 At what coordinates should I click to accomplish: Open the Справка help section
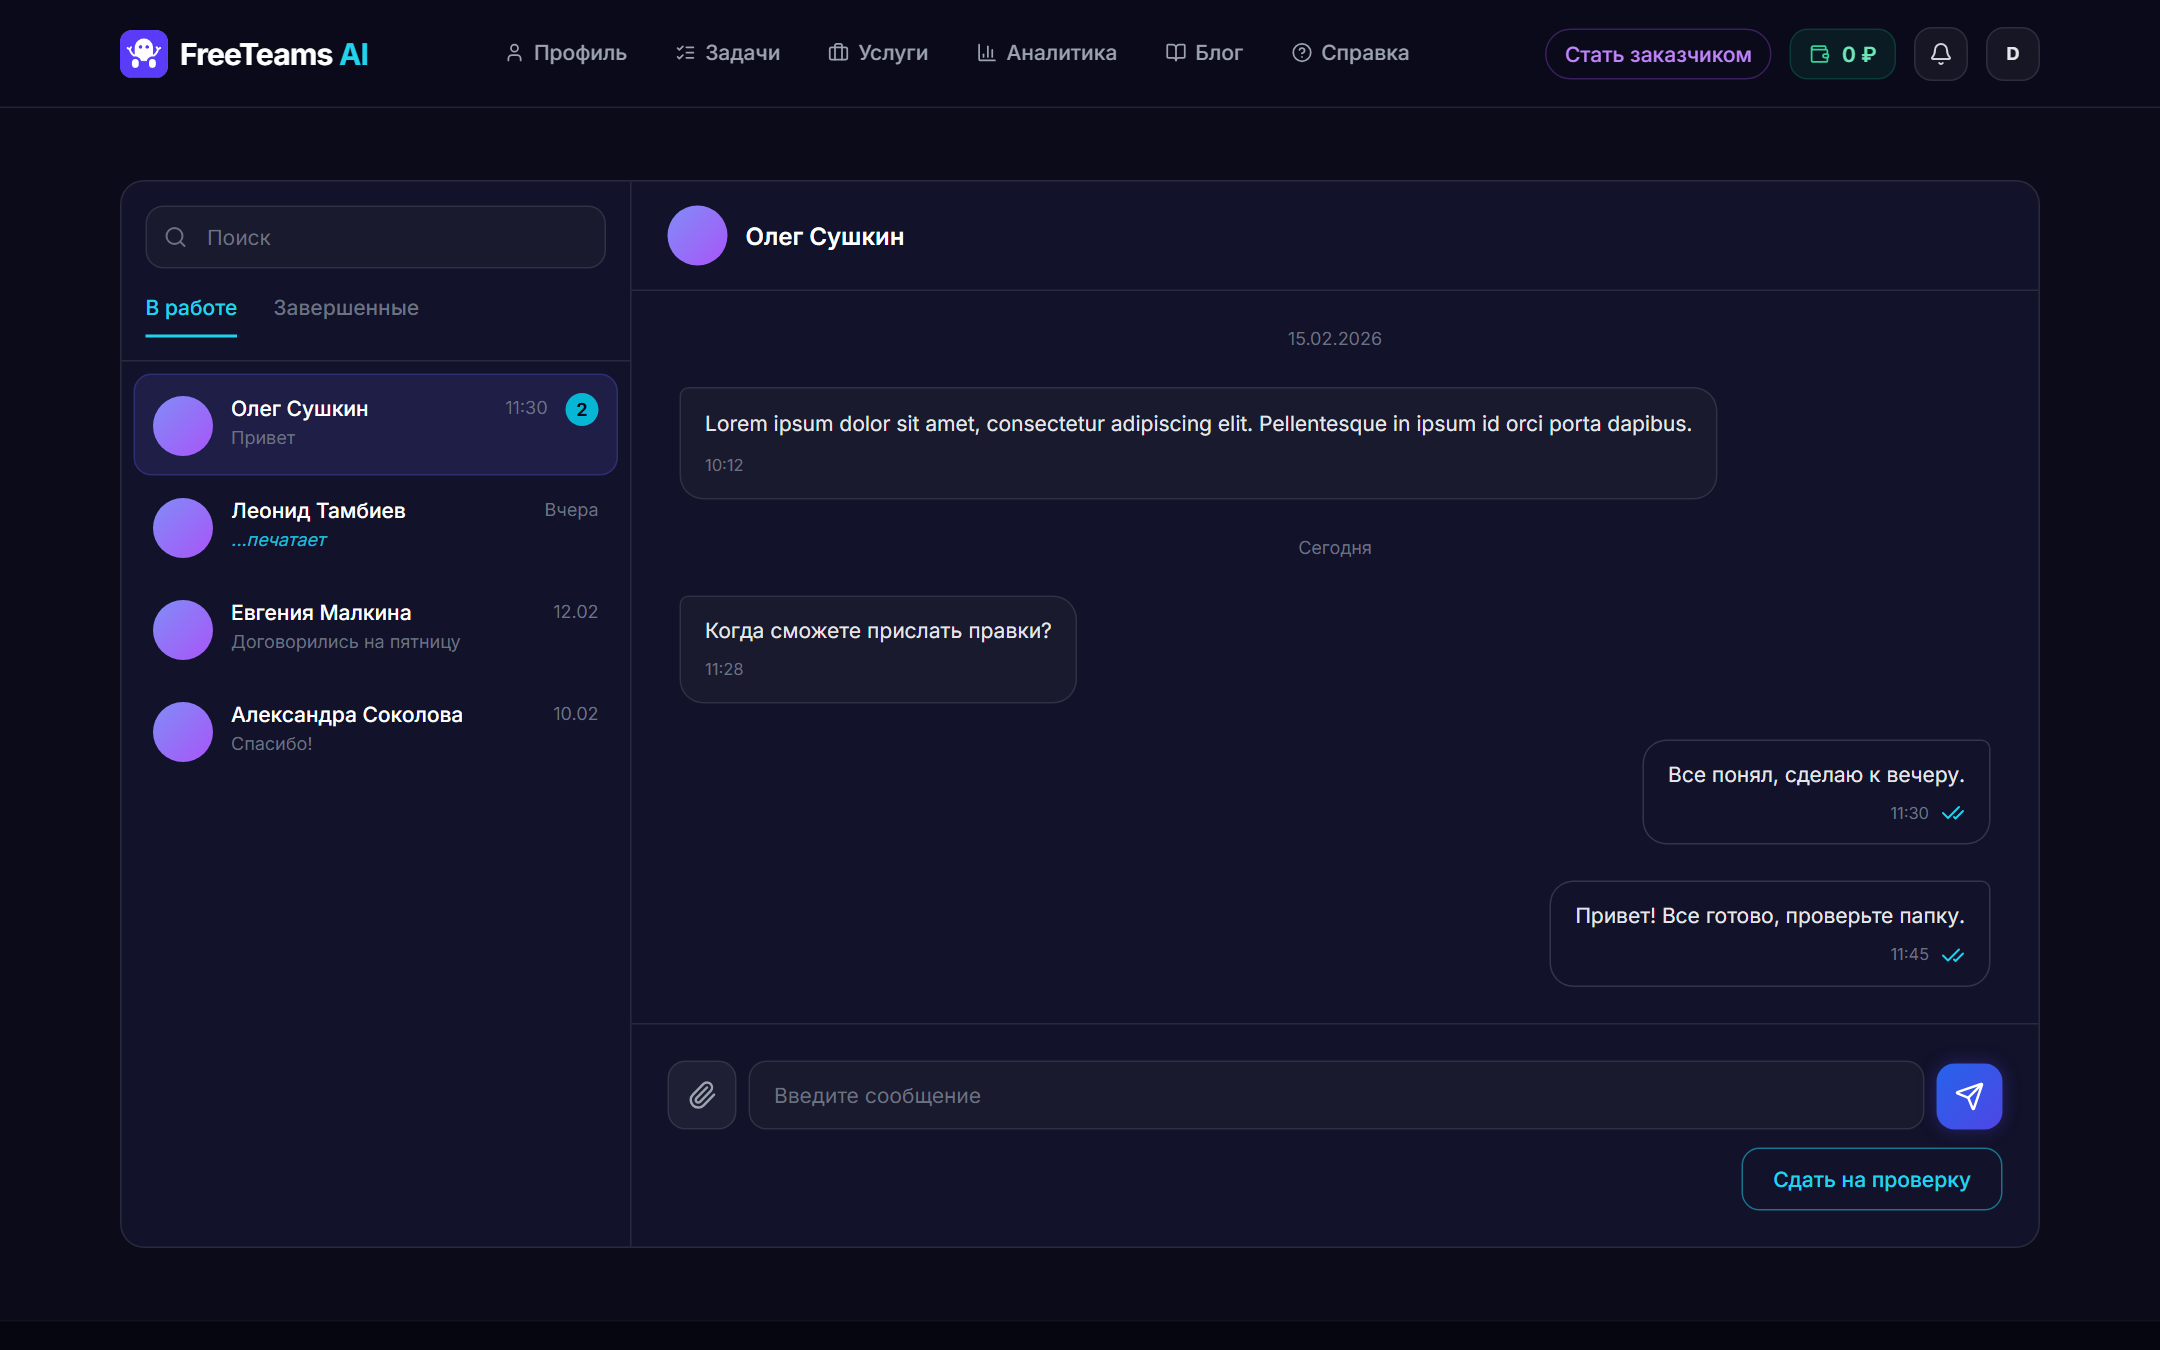pos(1350,53)
